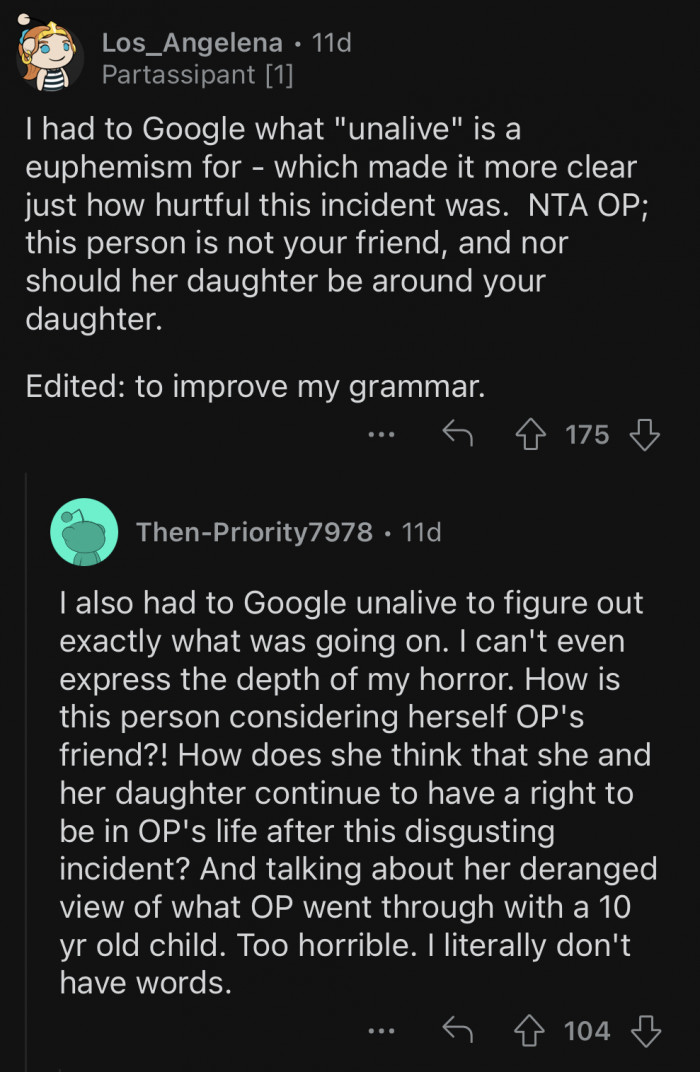This screenshot has height=1072, width=700.
Task: Open Then-Priority7978's green avatar
Action: tap(84, 532)
